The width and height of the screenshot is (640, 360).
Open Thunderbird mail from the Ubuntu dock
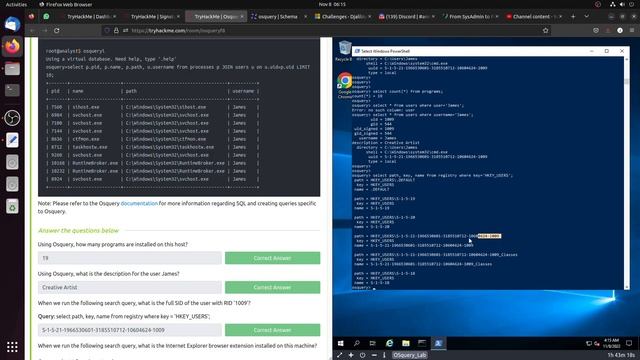tap(12, 24)
